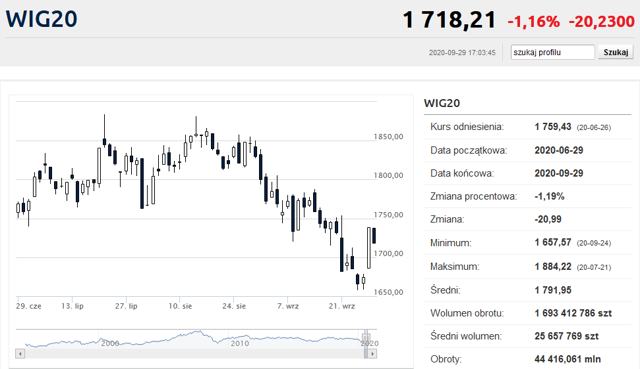The image size is (640, 369).
Task: Click the Minimum date (20-09-24)
Action: click(x=593, y=243)
